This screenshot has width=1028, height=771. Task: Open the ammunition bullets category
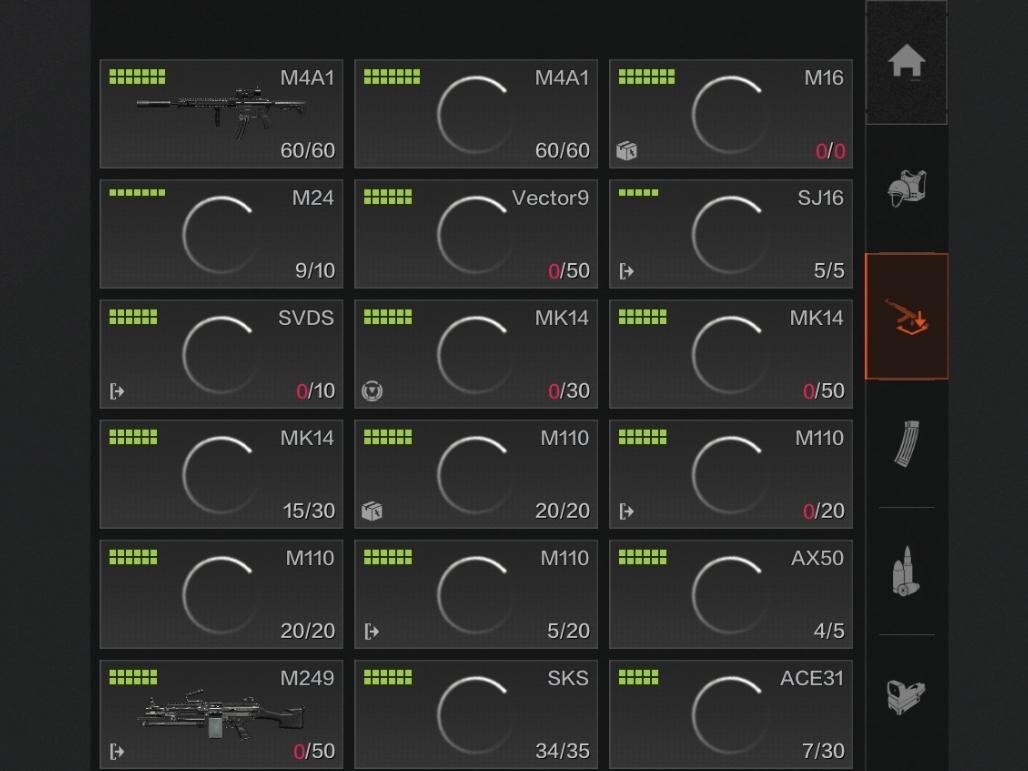[906, 570]
